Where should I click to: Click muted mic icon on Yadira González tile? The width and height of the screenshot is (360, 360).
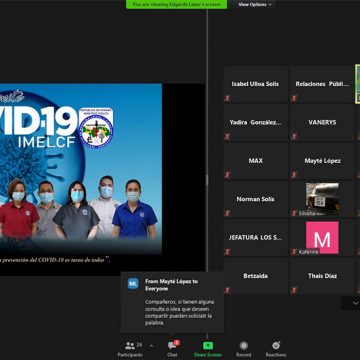[x=227, y=137]
